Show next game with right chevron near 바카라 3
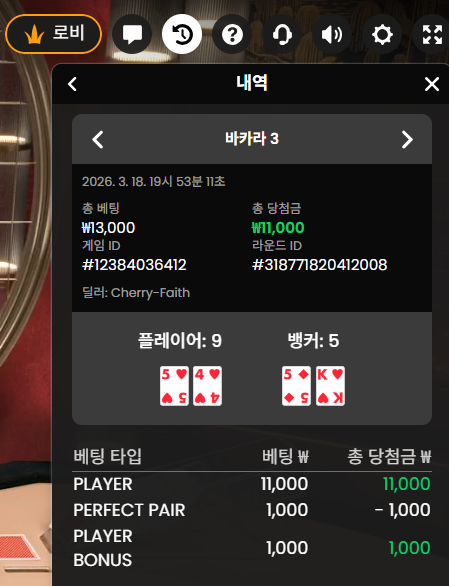This screenshot has width=449, height=586. tap(407, 139)
